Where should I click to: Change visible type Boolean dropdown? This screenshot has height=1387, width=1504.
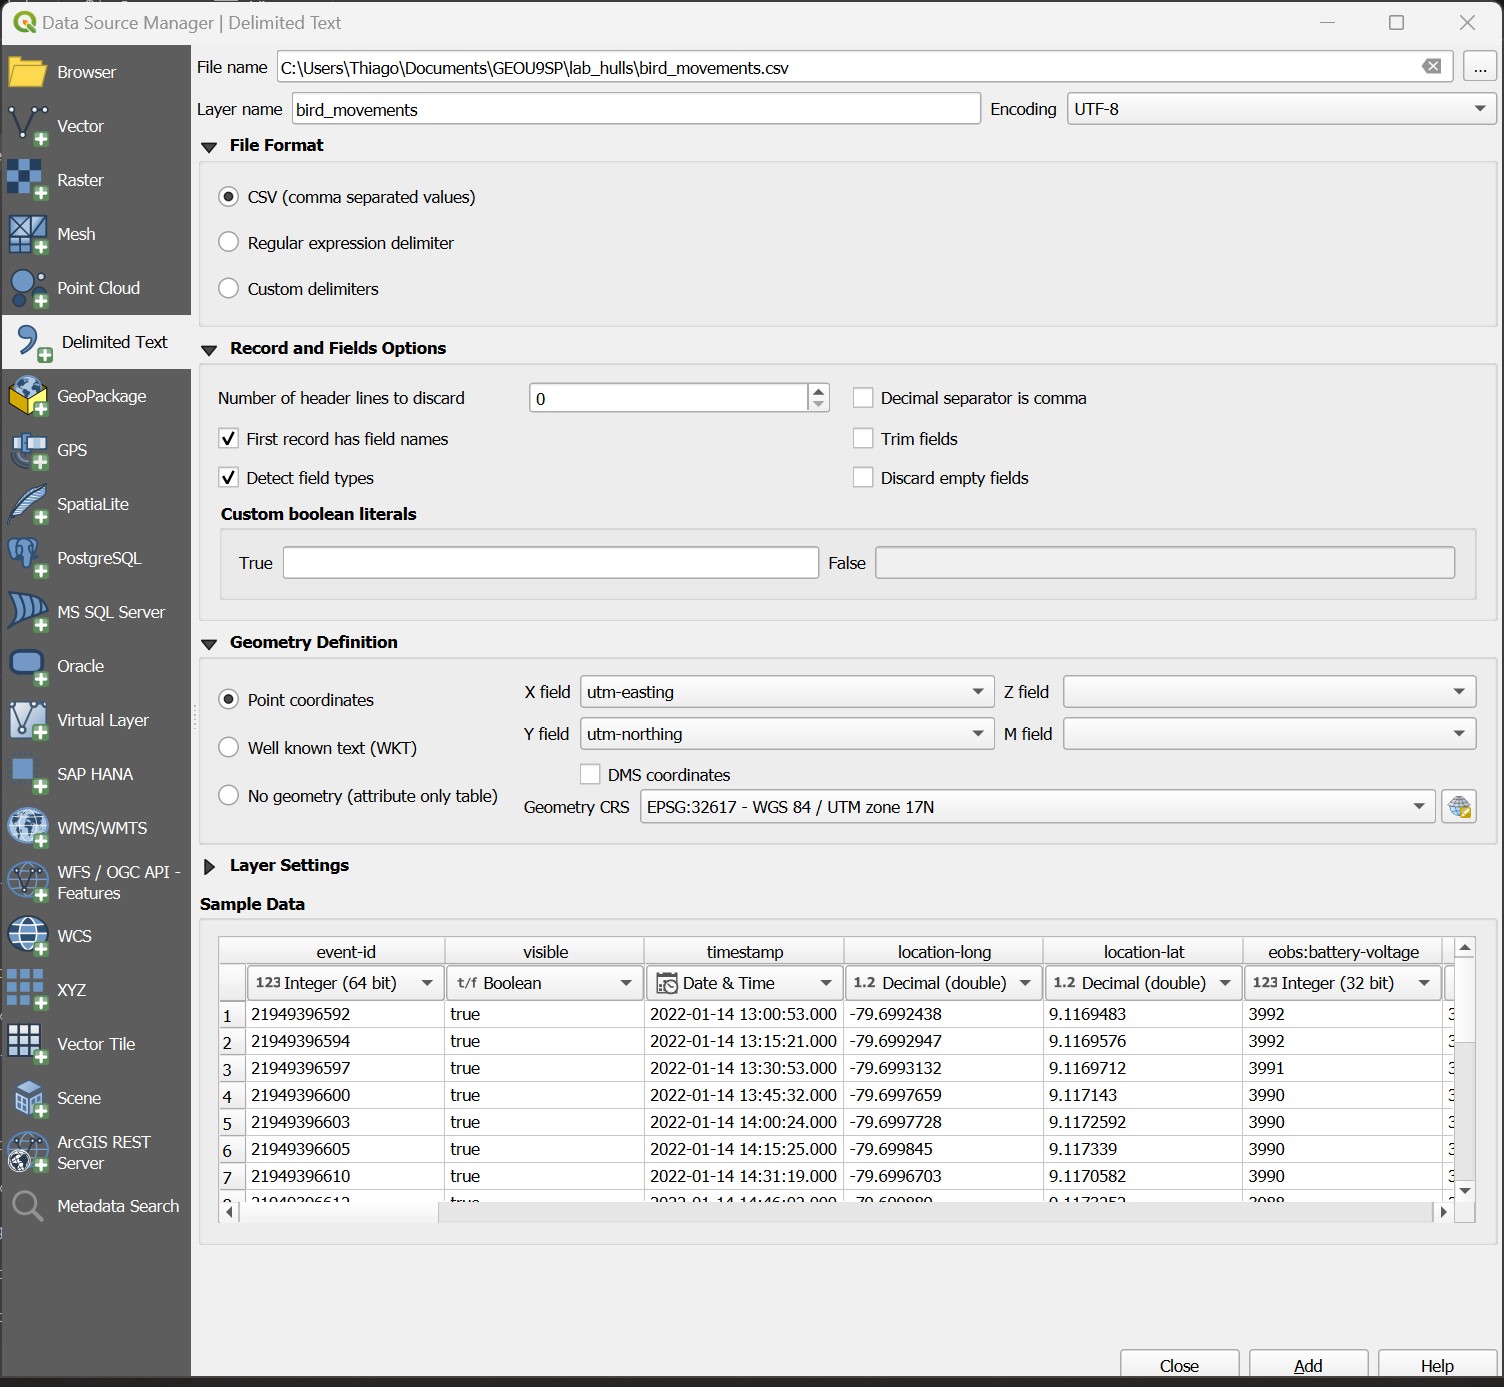coord(545,983)
